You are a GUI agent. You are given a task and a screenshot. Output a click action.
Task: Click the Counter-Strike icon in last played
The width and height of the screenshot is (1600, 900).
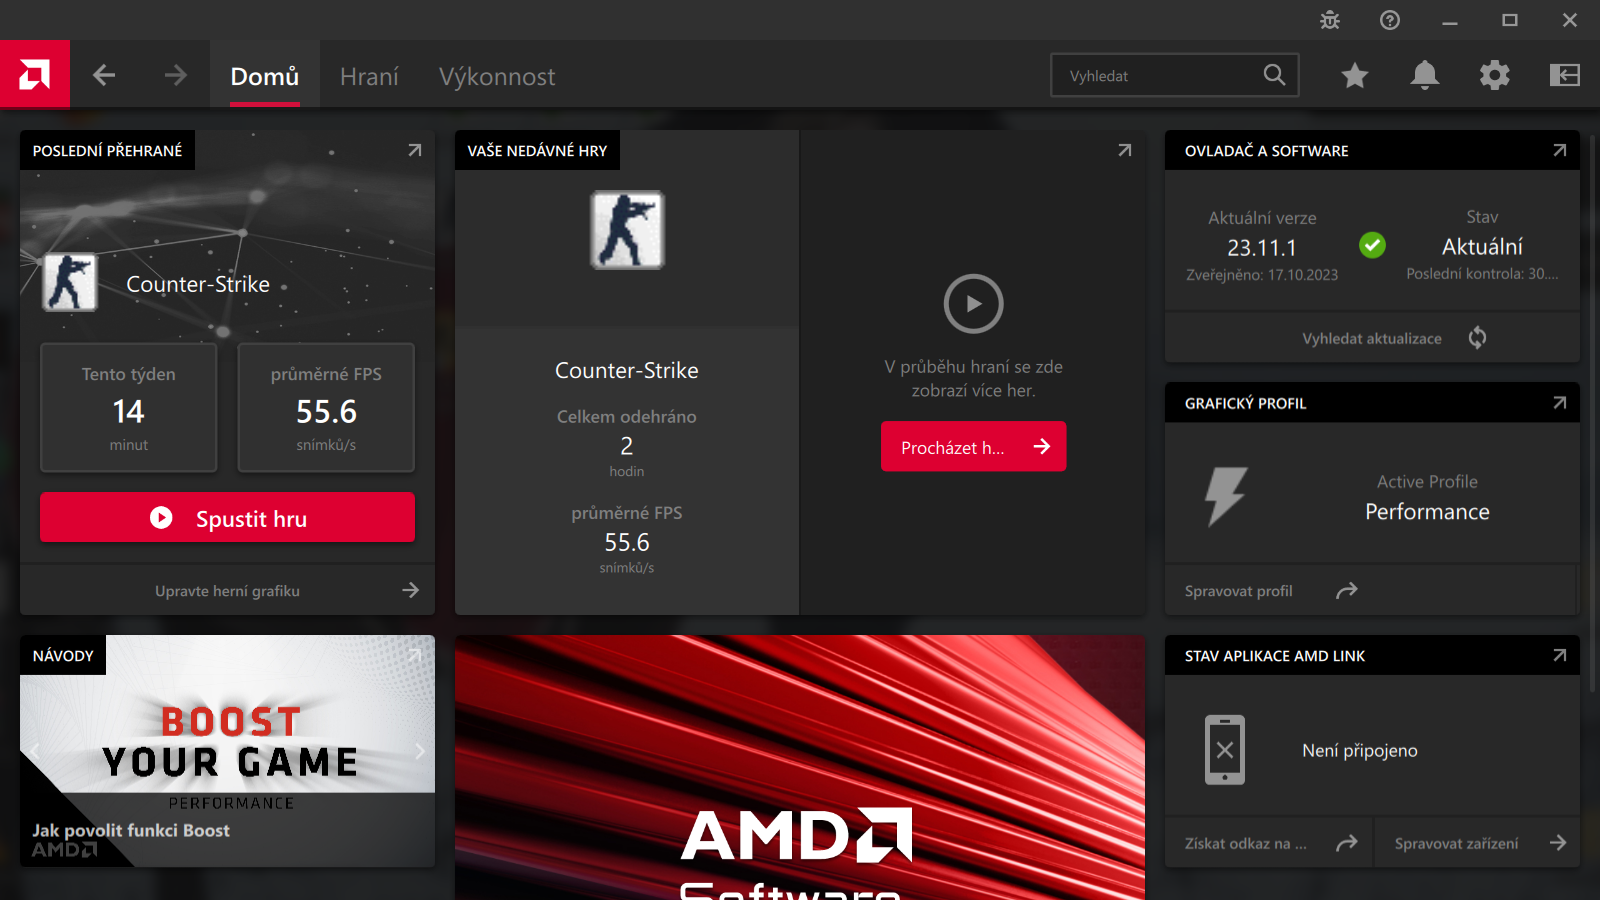(70, 282)
